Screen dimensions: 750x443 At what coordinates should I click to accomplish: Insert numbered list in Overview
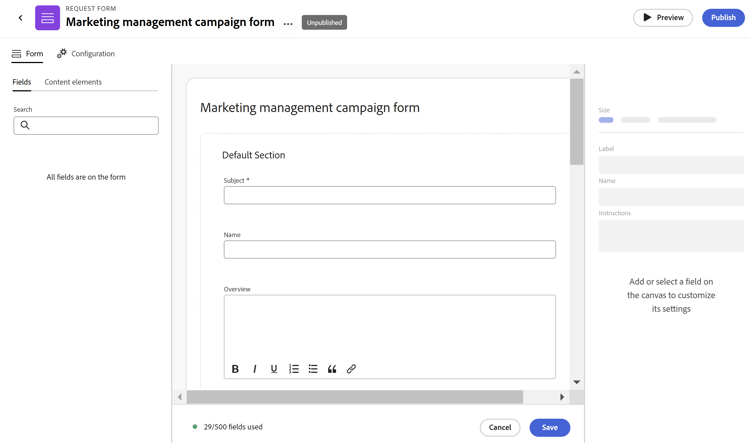294,369
